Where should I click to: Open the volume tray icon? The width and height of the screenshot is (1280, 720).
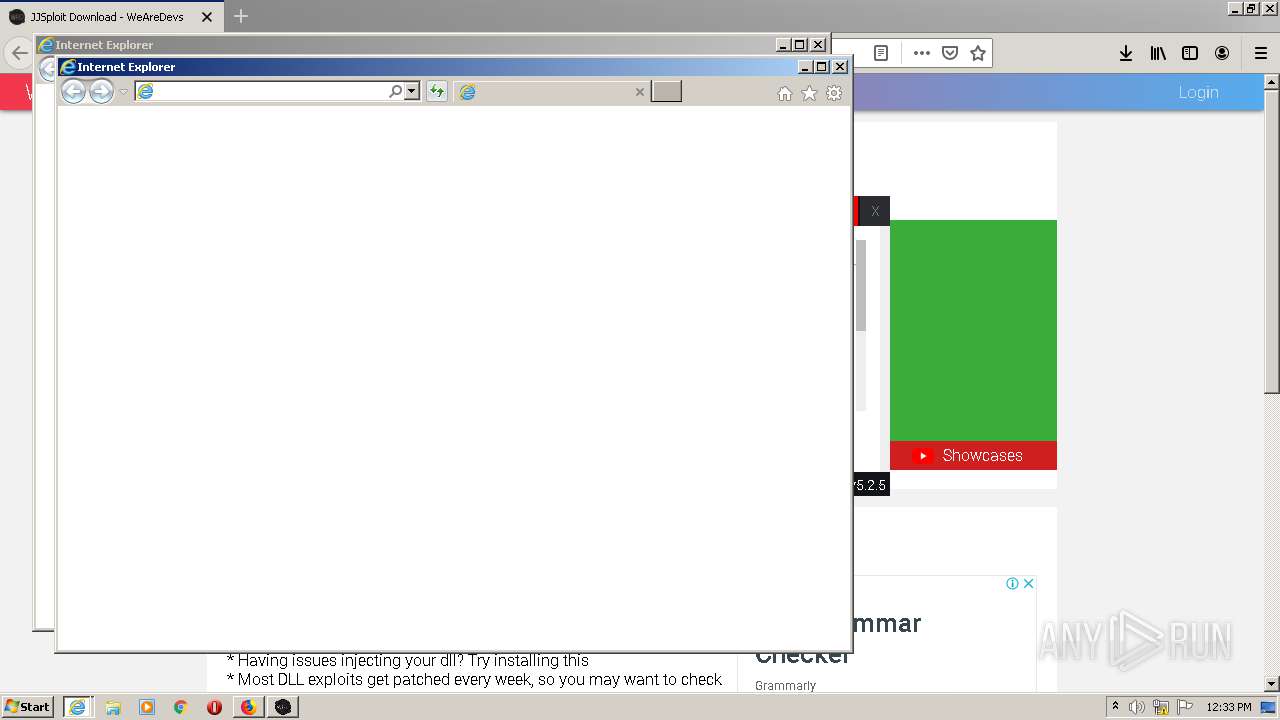(x=1137, y=707)
